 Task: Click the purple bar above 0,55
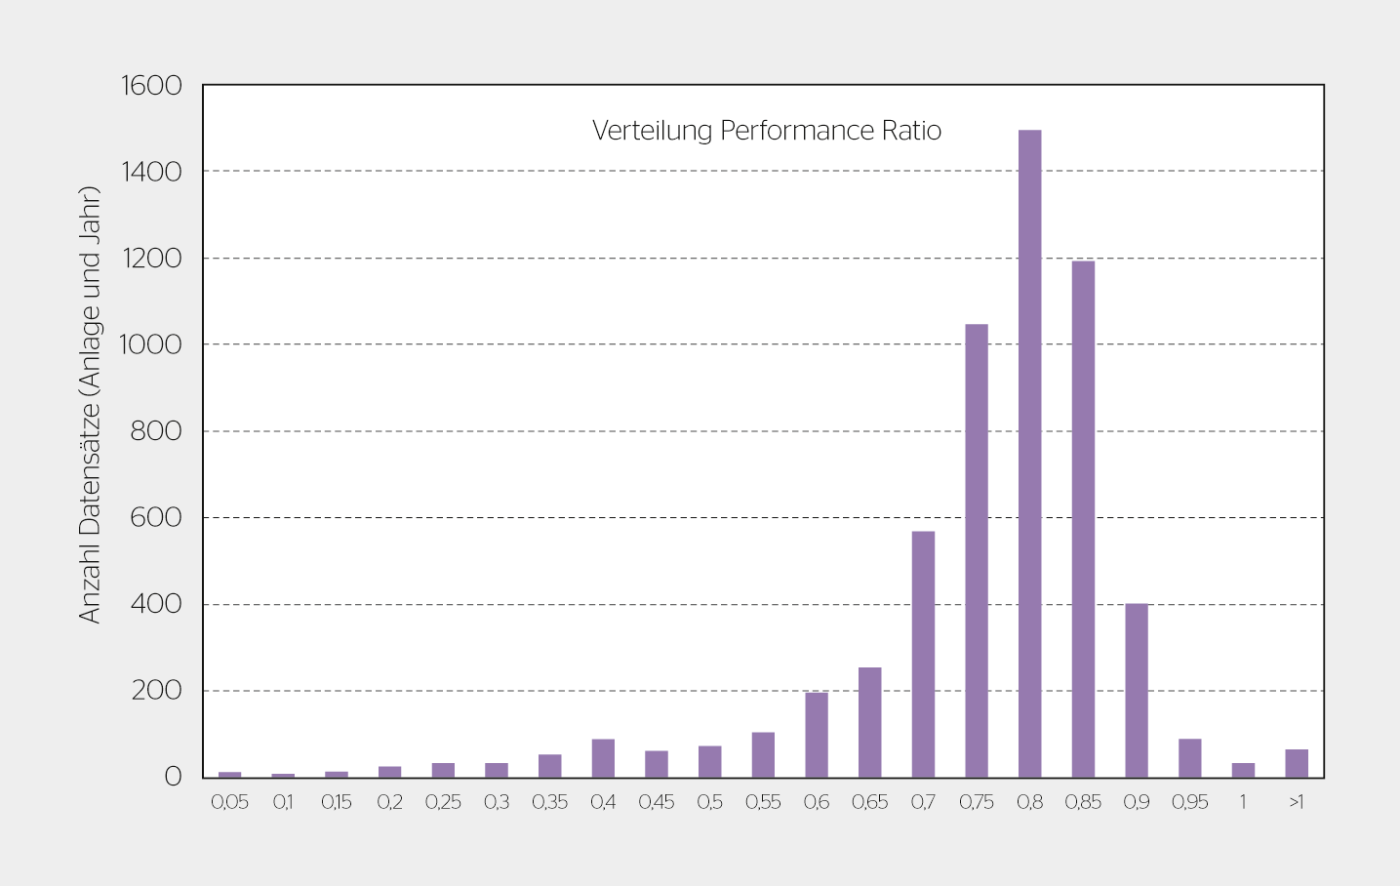pyautogui.click(x=763, y=755)
